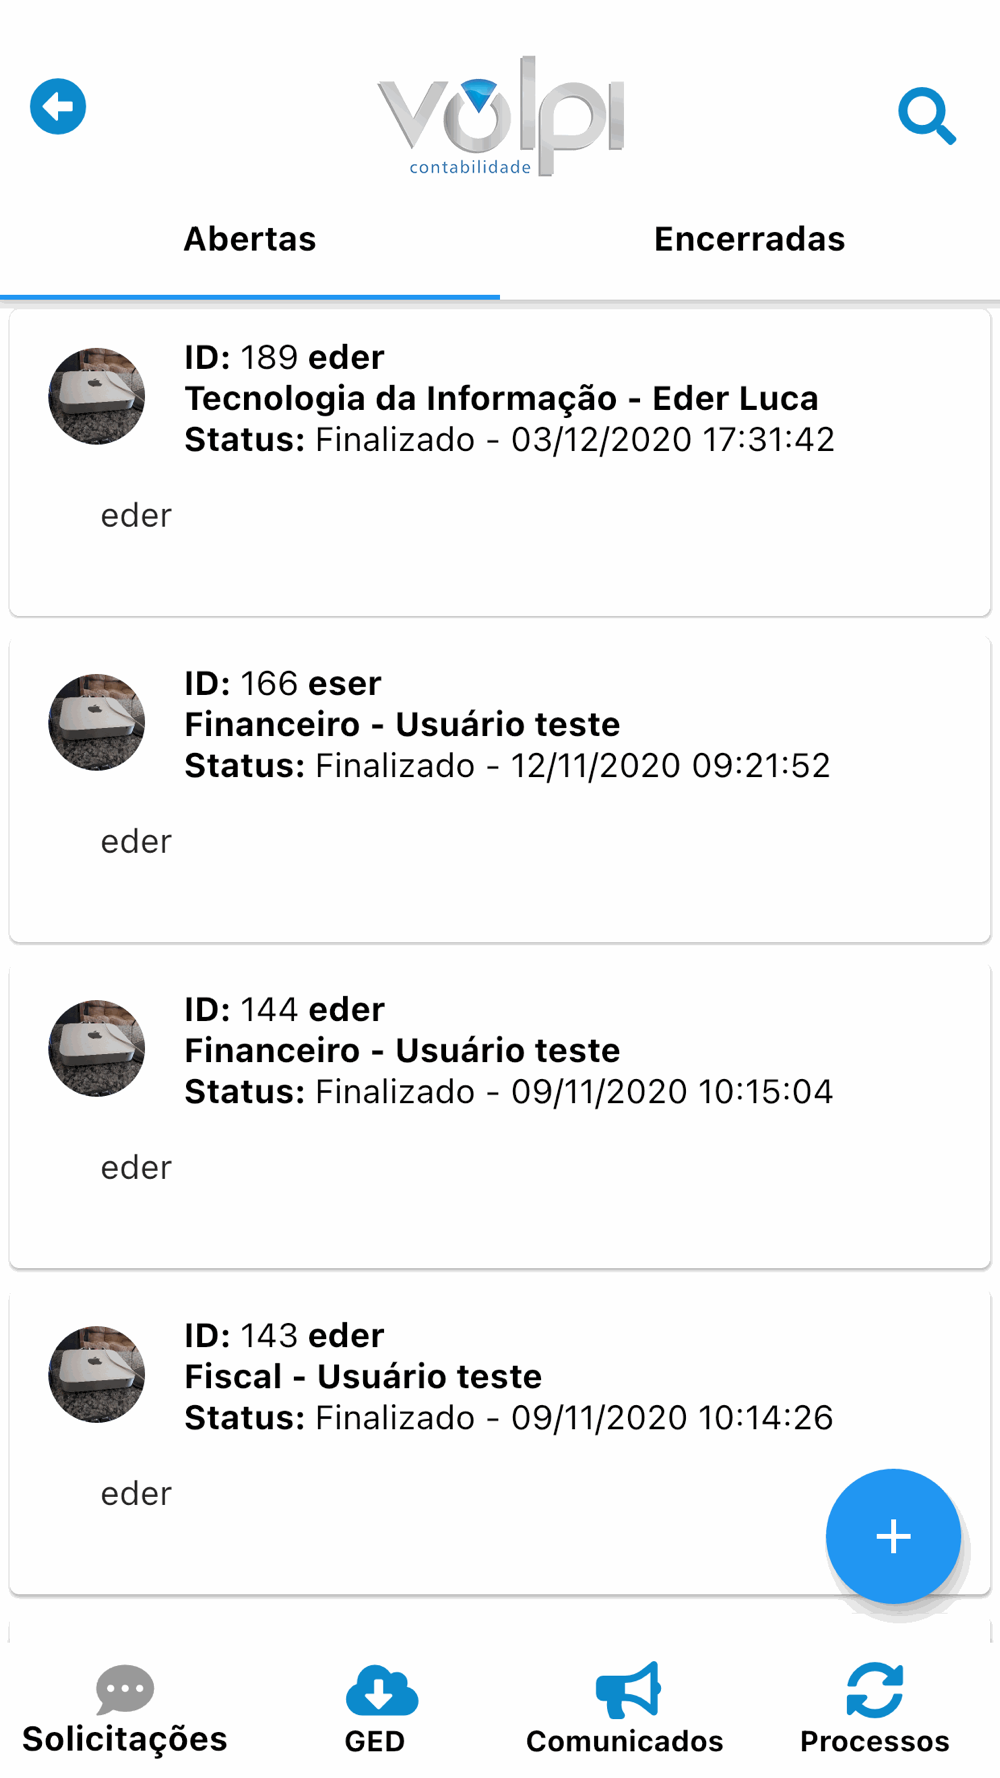1000x1778 pixels.
Task: Select Financeiro request ID 144
Action: (402, 1051)
